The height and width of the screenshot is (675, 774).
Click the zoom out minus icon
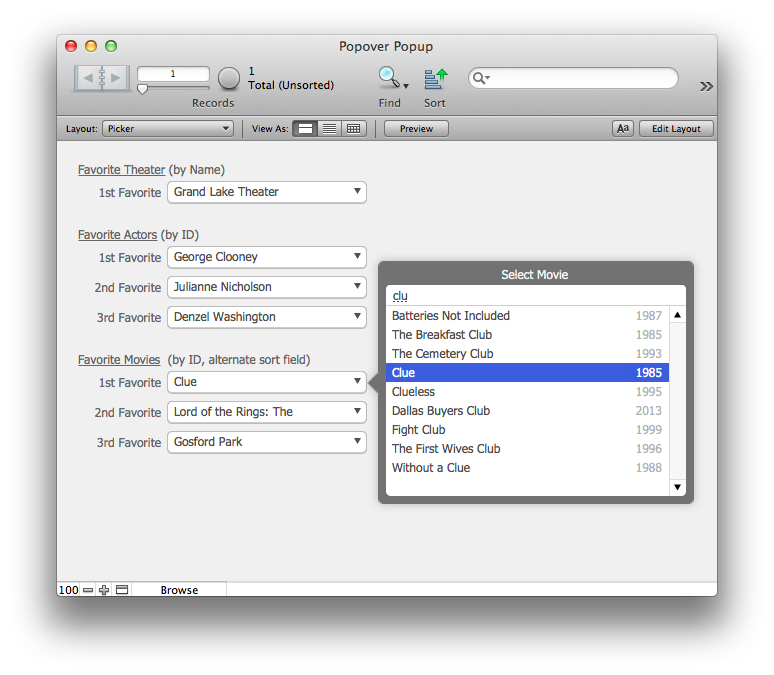[88, 590]
